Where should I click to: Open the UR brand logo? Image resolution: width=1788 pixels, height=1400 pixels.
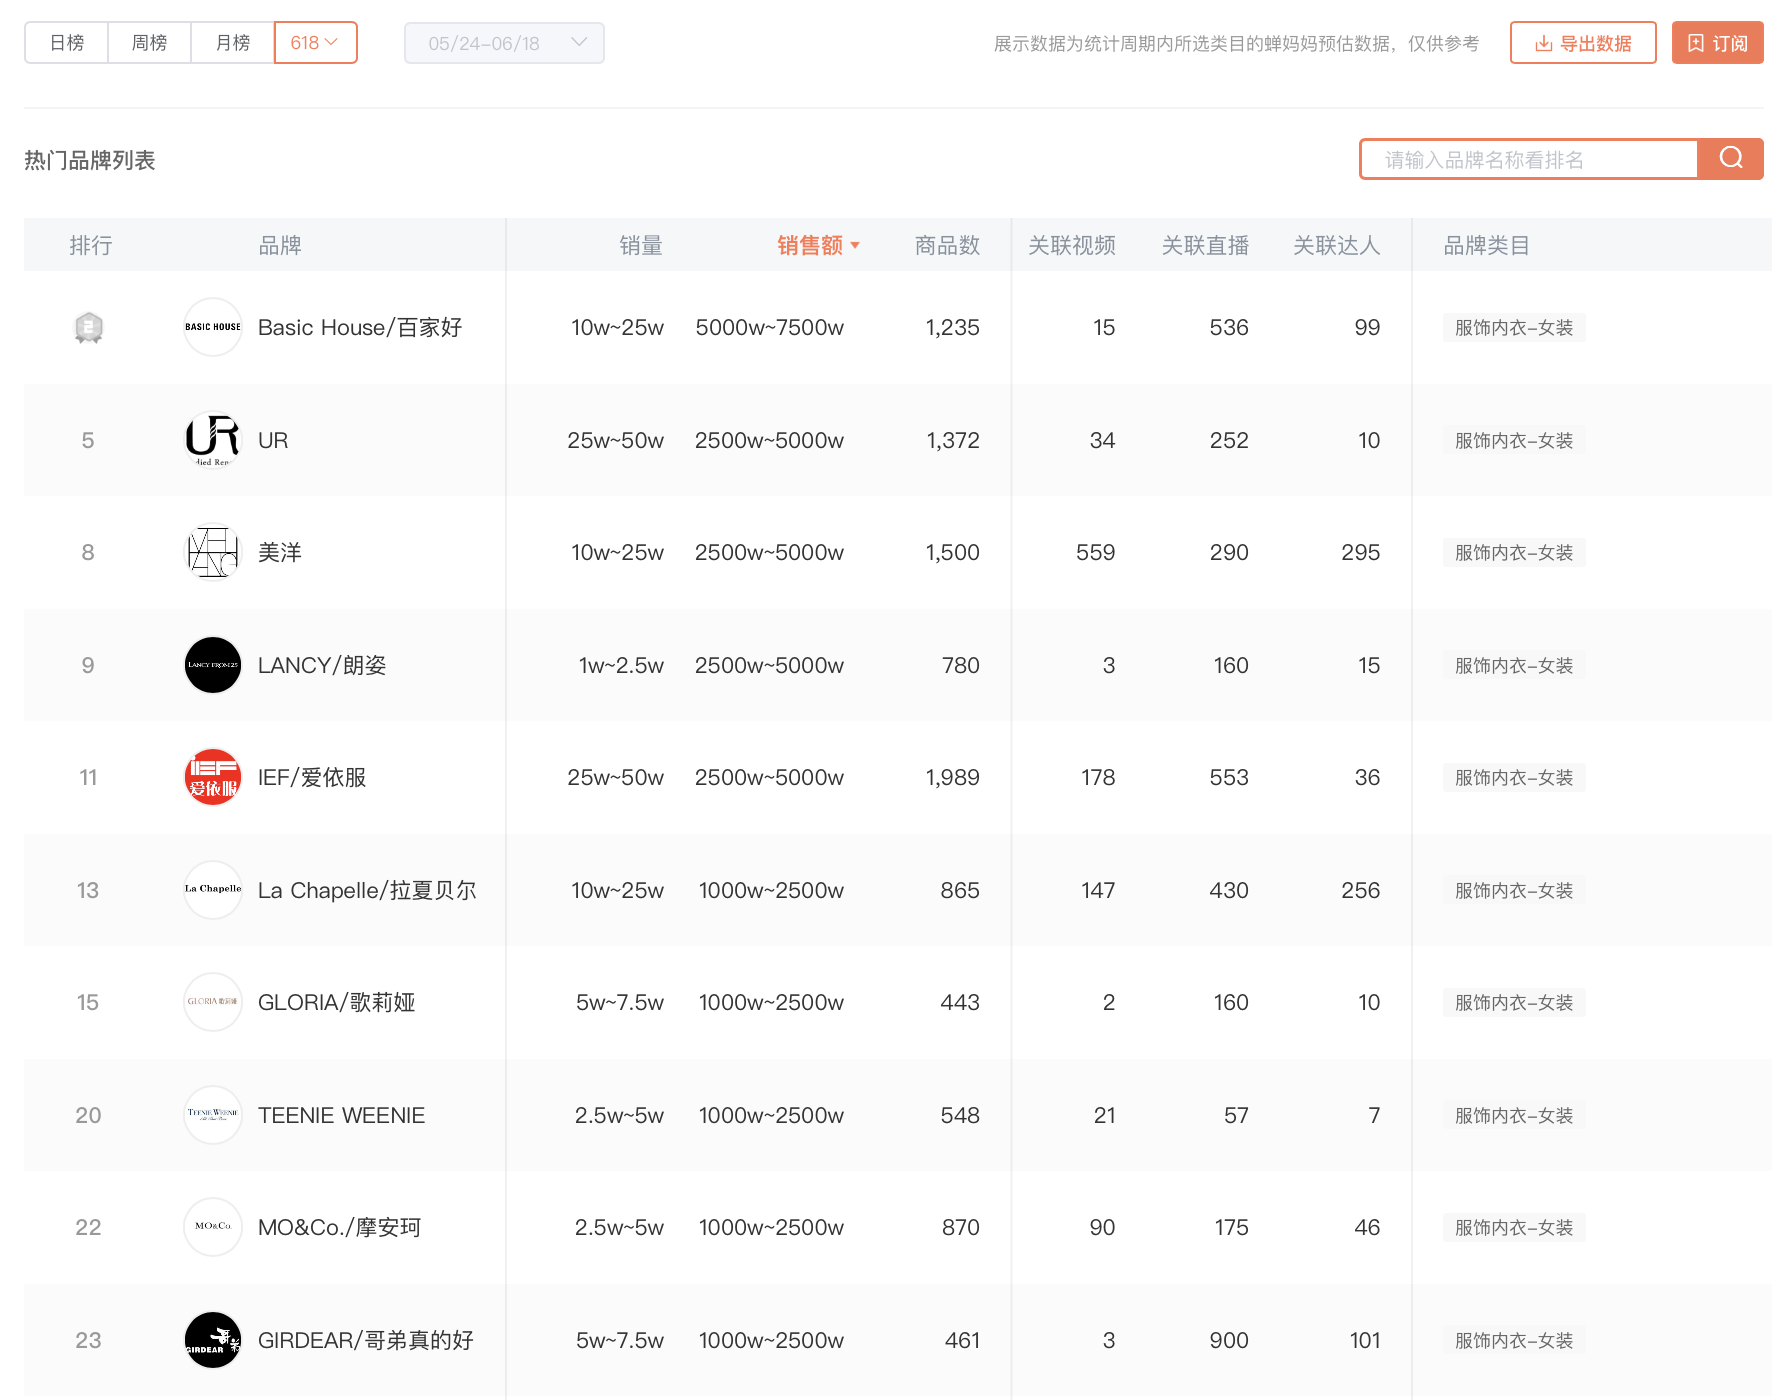click(213, 440)
